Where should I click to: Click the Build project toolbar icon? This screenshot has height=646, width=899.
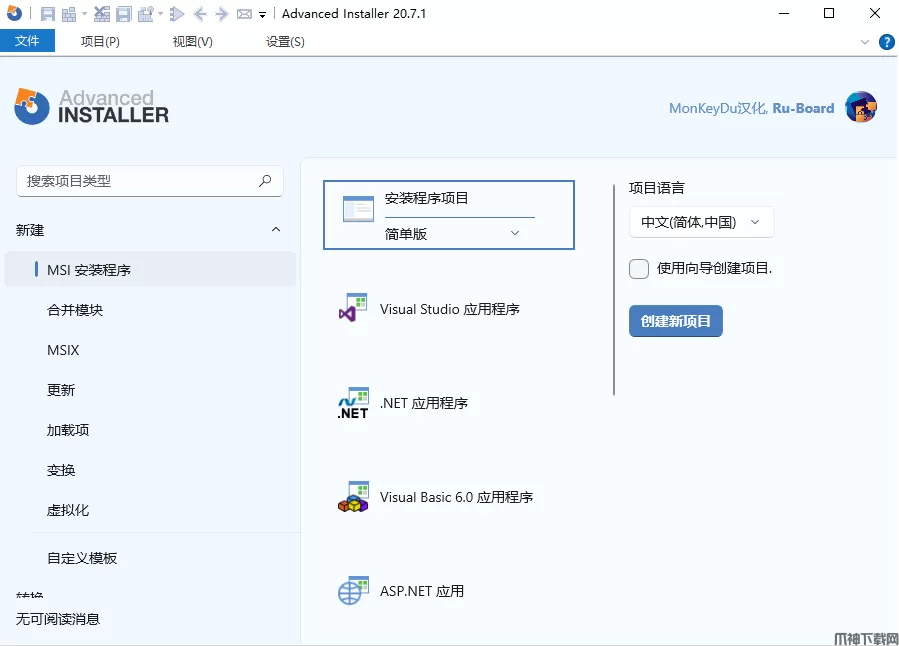coord(69,14)
